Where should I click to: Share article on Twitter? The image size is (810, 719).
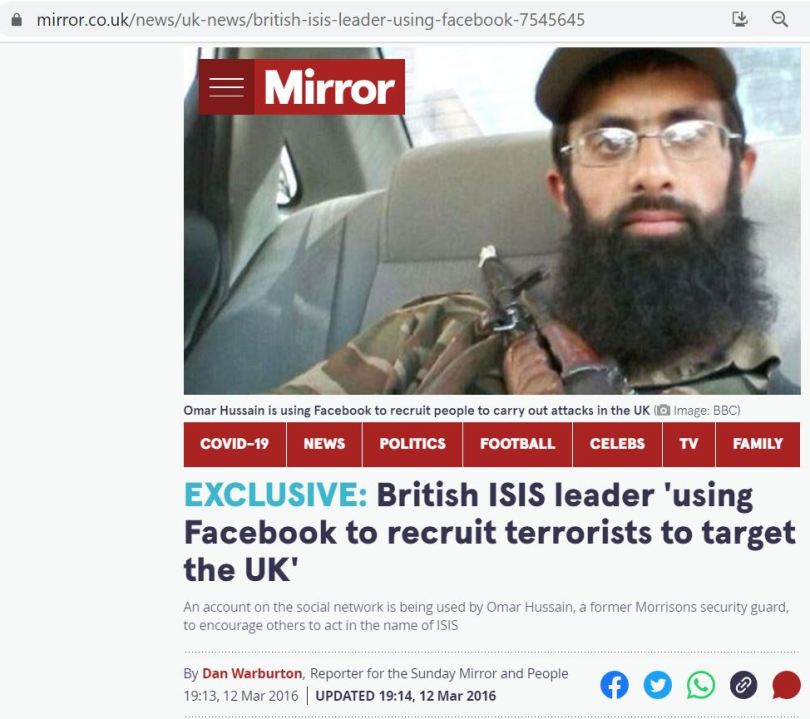(x=658, y=685)
